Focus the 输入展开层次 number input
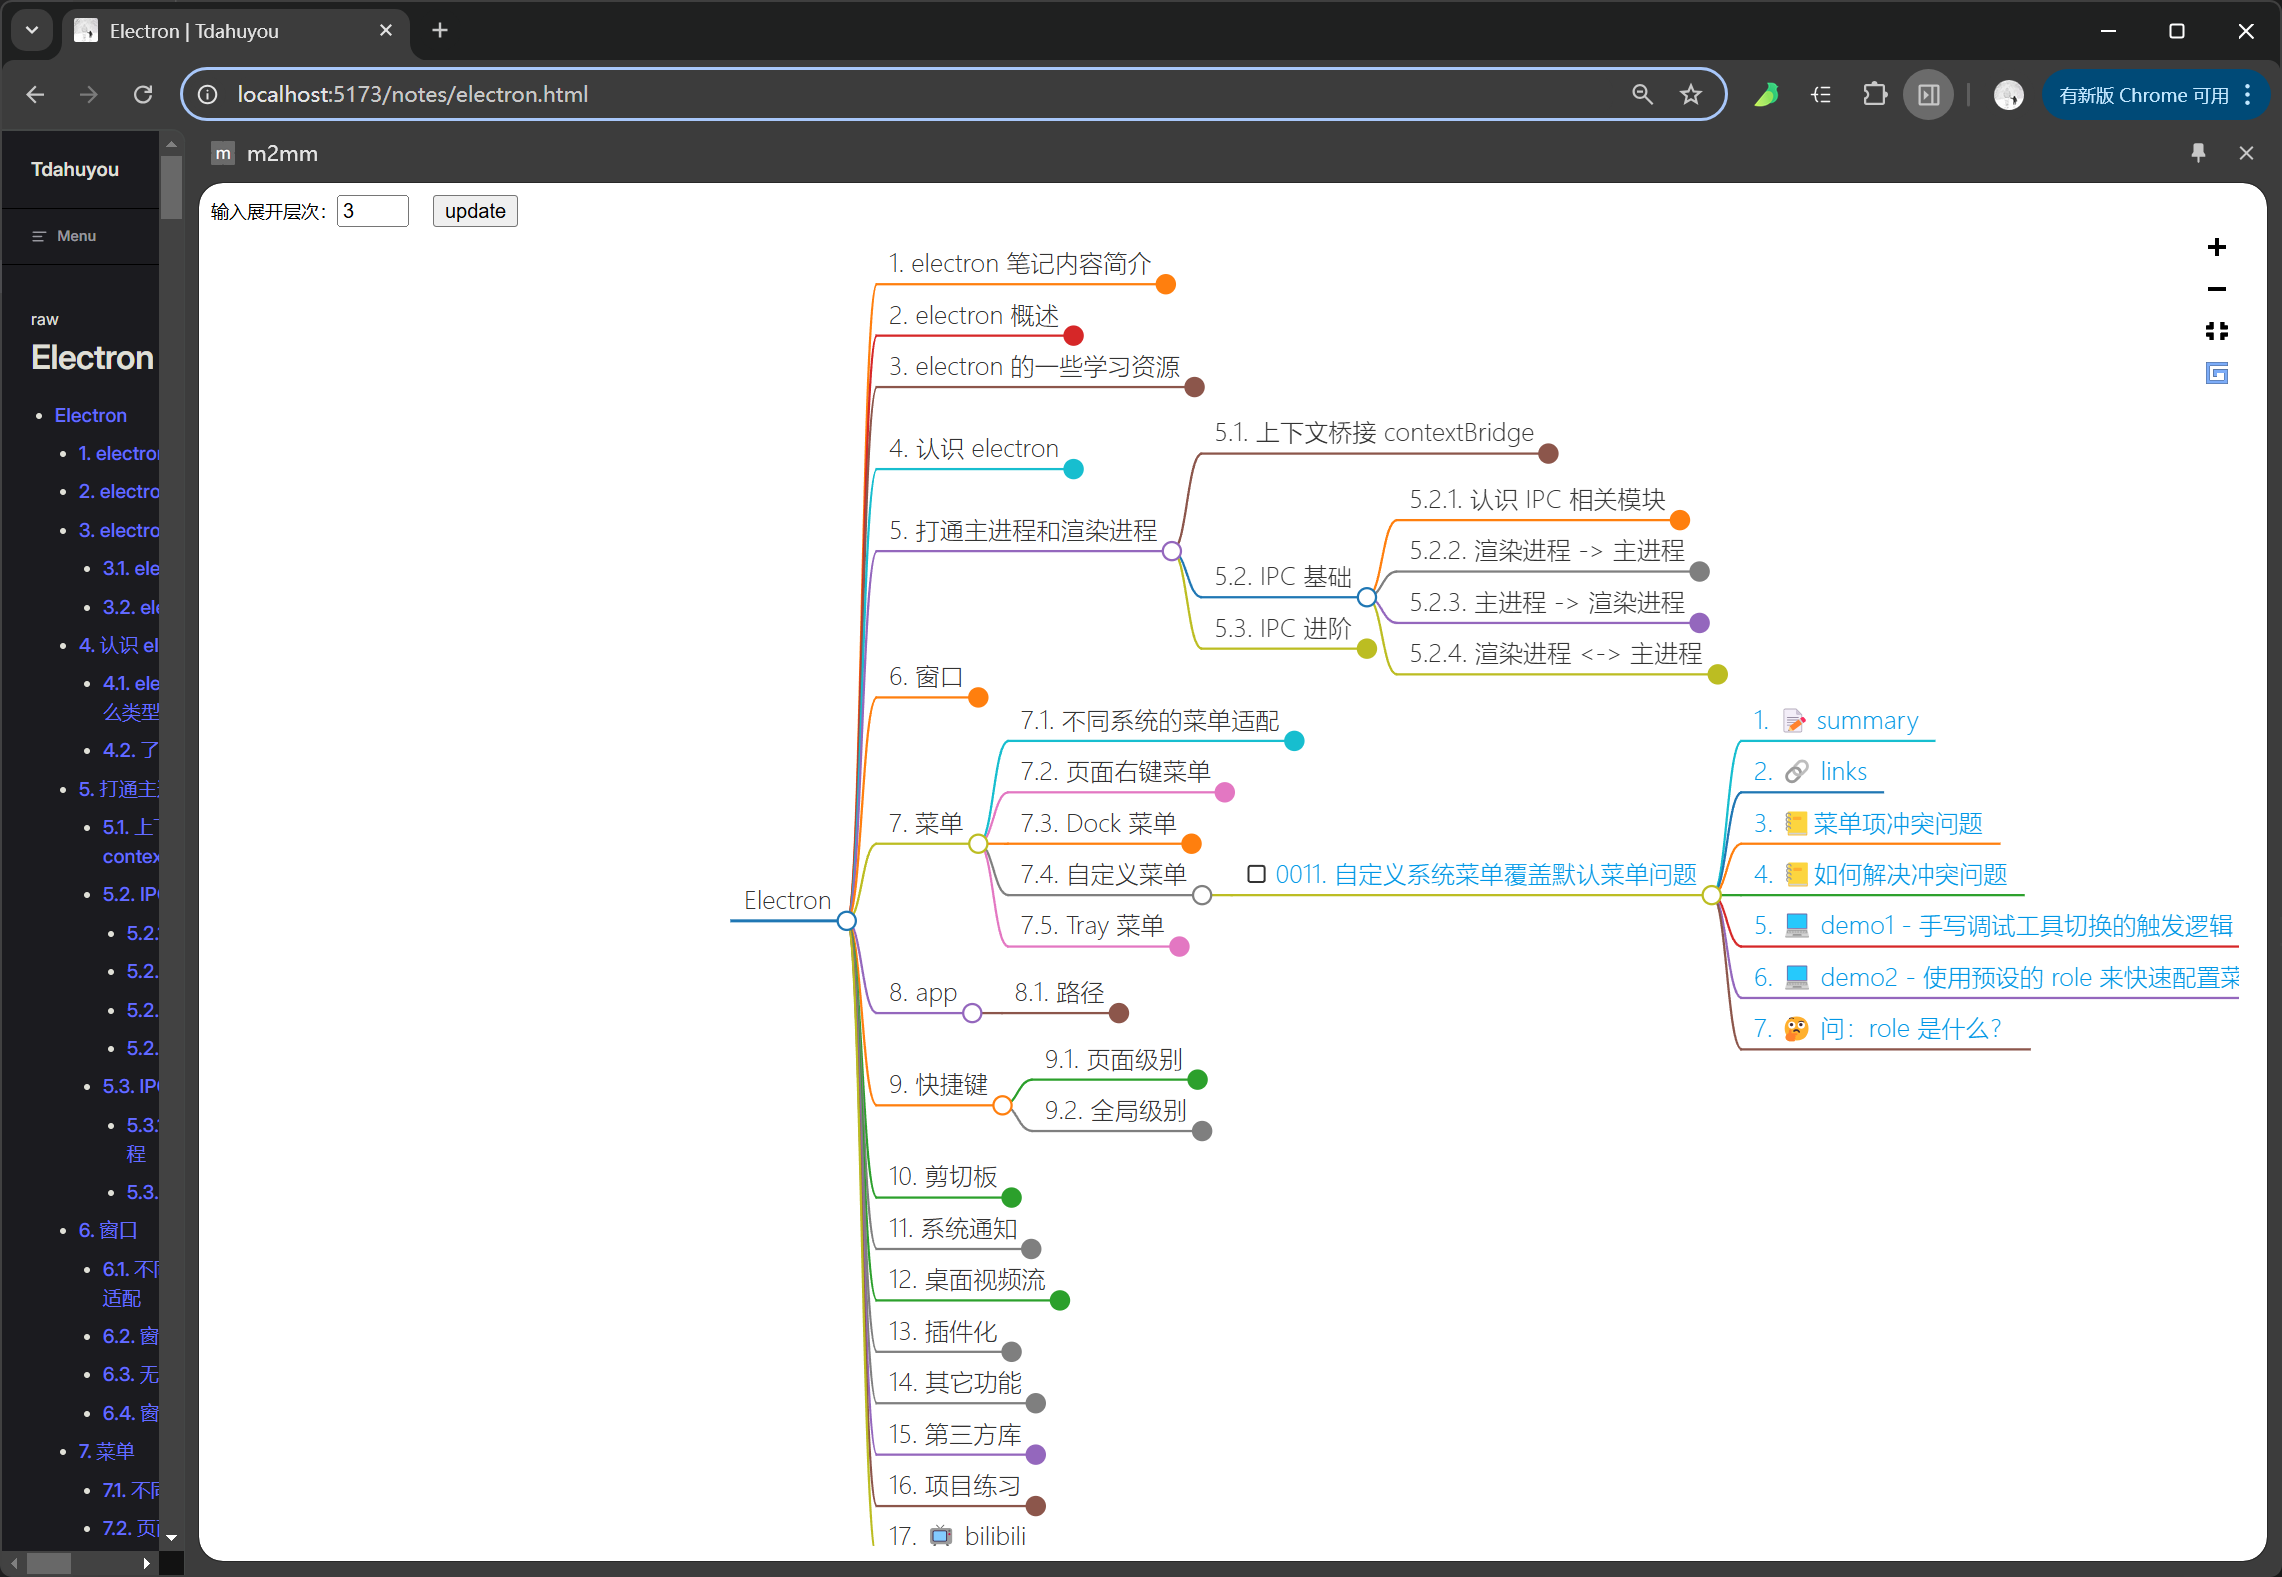Screen dimensions: 2282x1577 click(372, 211)
